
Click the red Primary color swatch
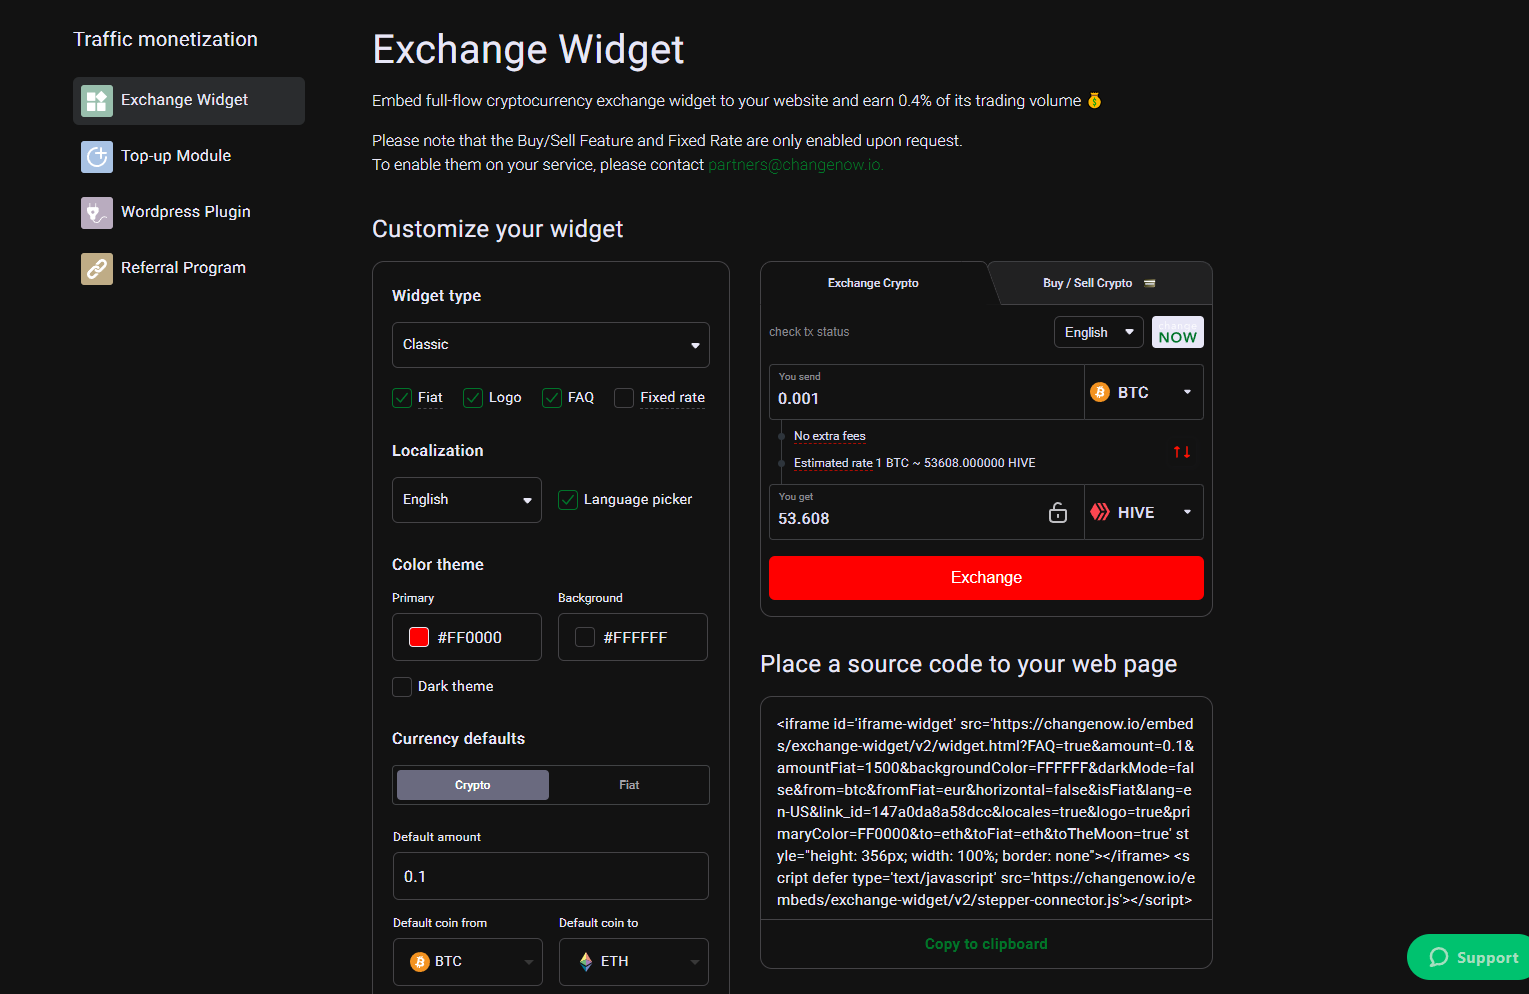419,637
